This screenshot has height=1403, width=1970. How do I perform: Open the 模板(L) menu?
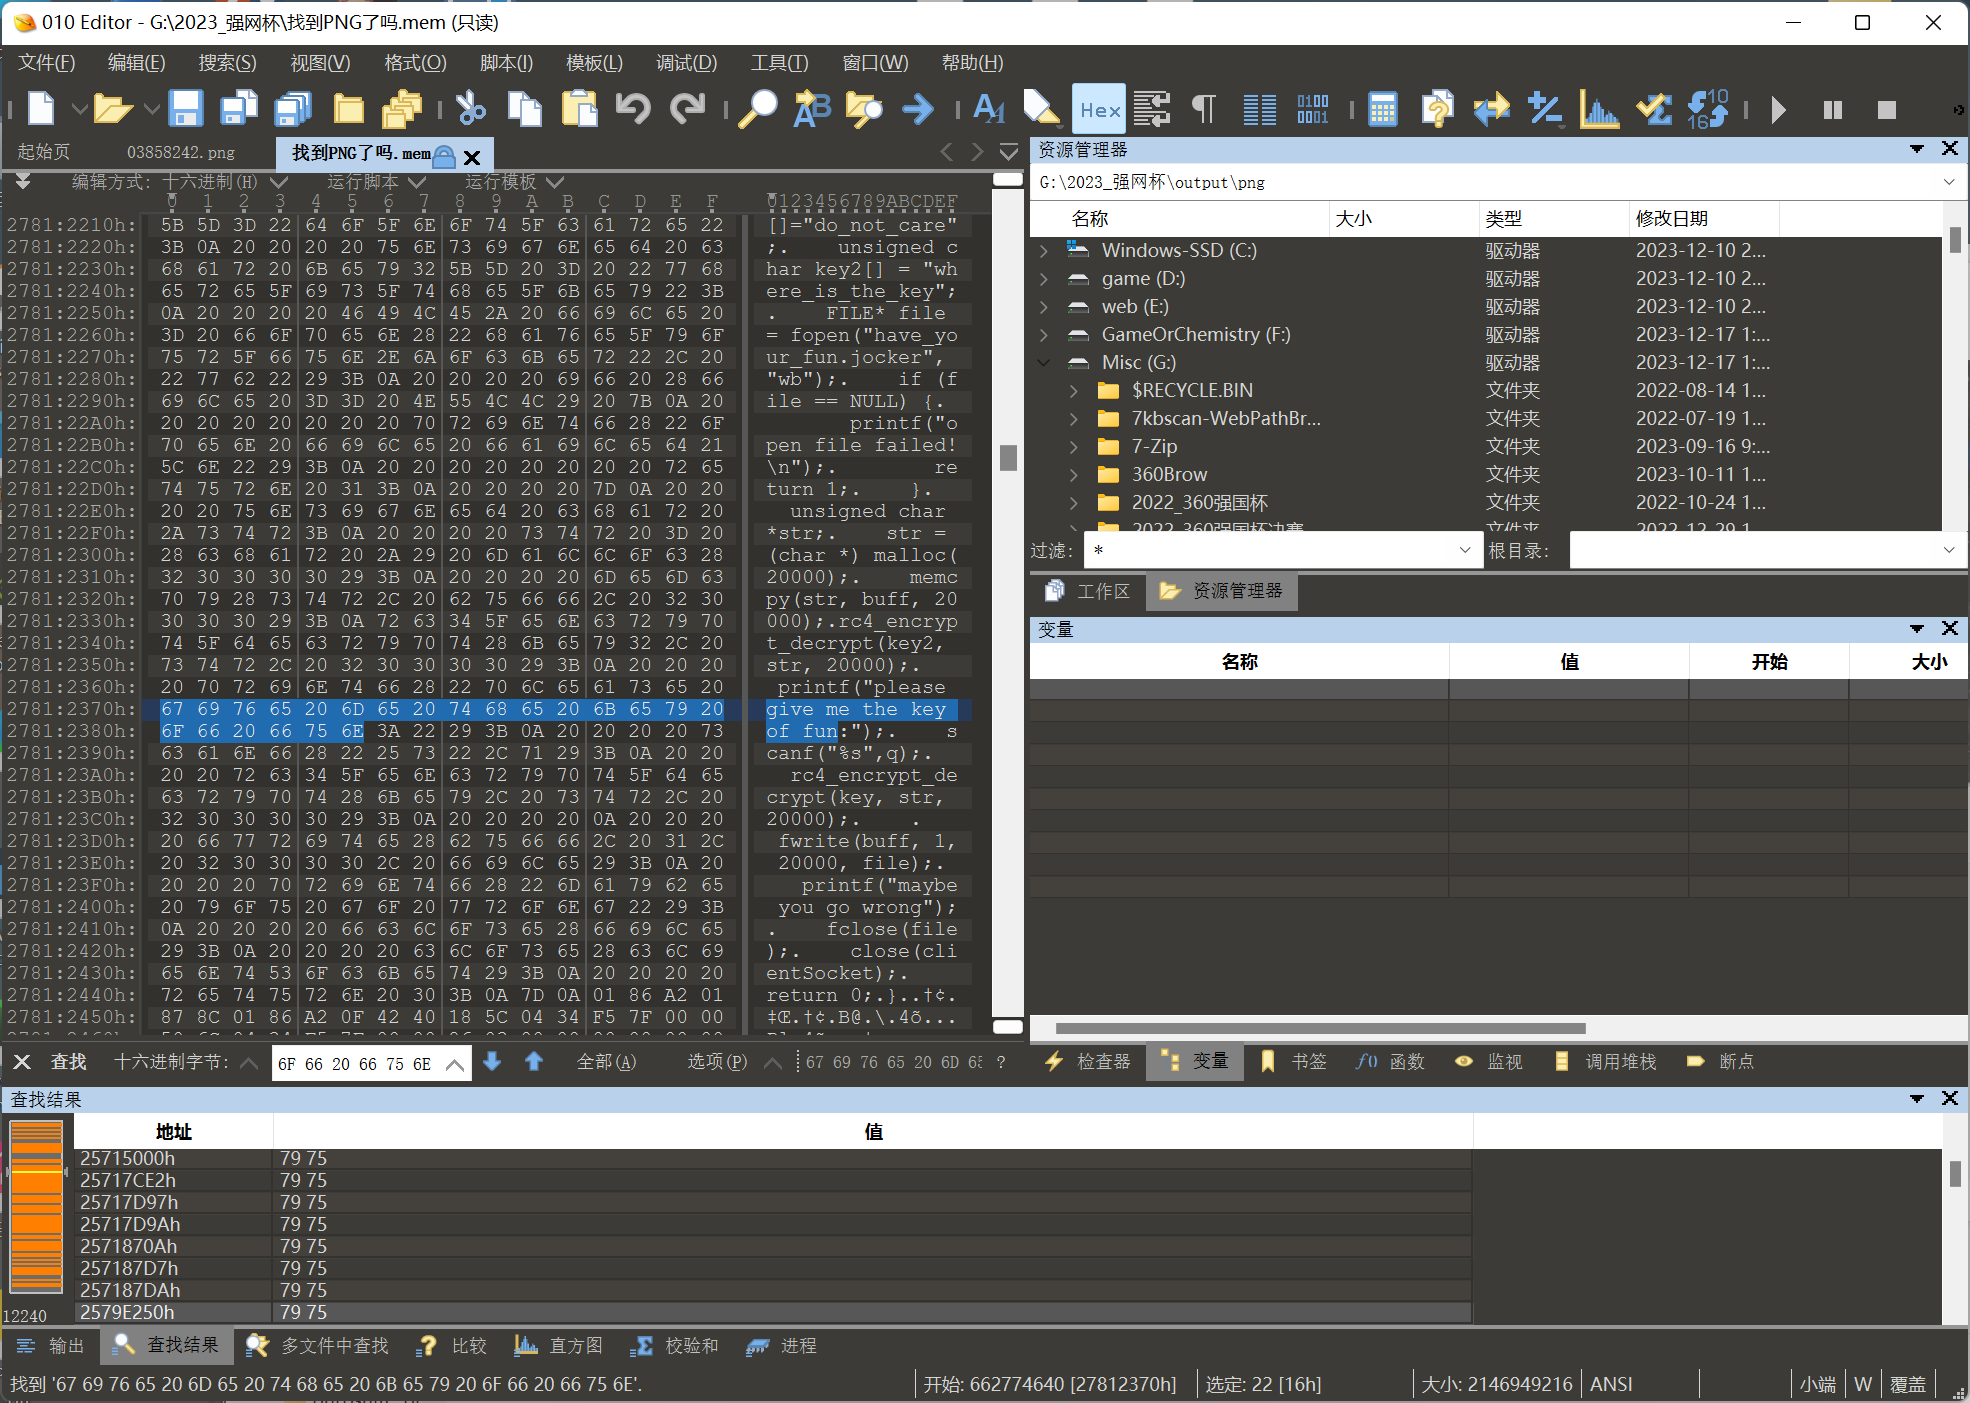point(594,63)
